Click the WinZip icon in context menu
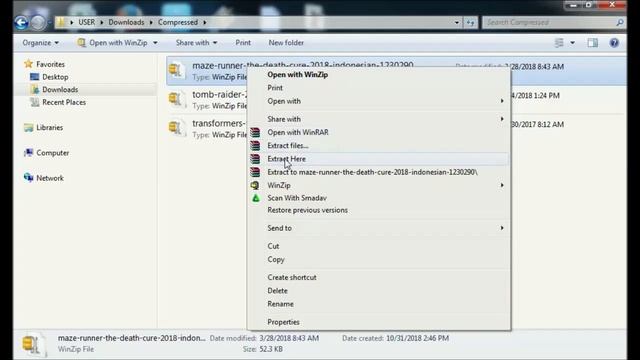Screen dimensions: 640x360 point(255,185)
